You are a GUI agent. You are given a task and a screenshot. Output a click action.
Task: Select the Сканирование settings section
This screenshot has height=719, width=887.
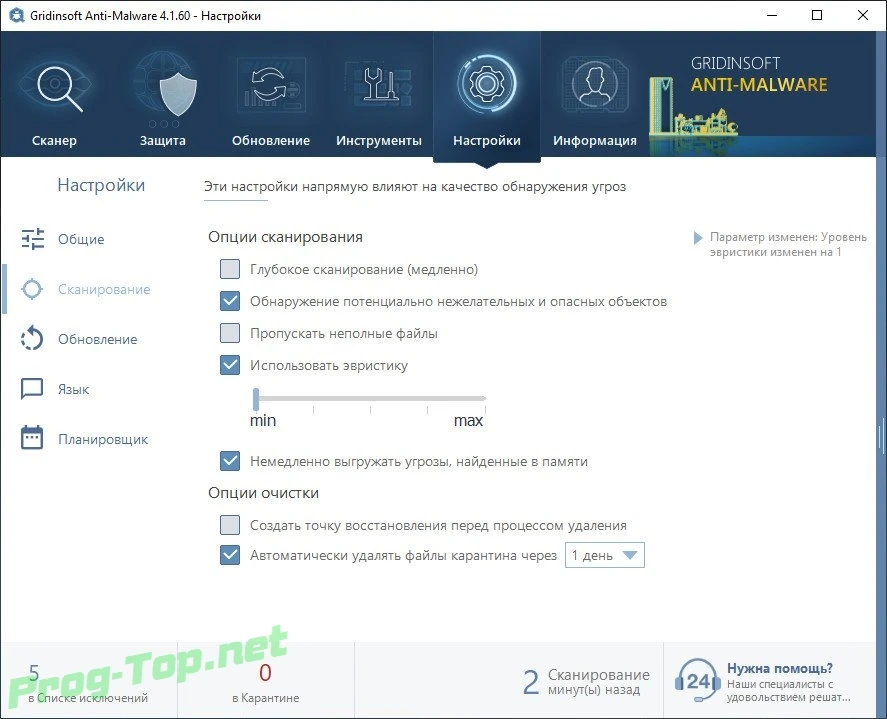pyautogui.click(x=104, y=289)
